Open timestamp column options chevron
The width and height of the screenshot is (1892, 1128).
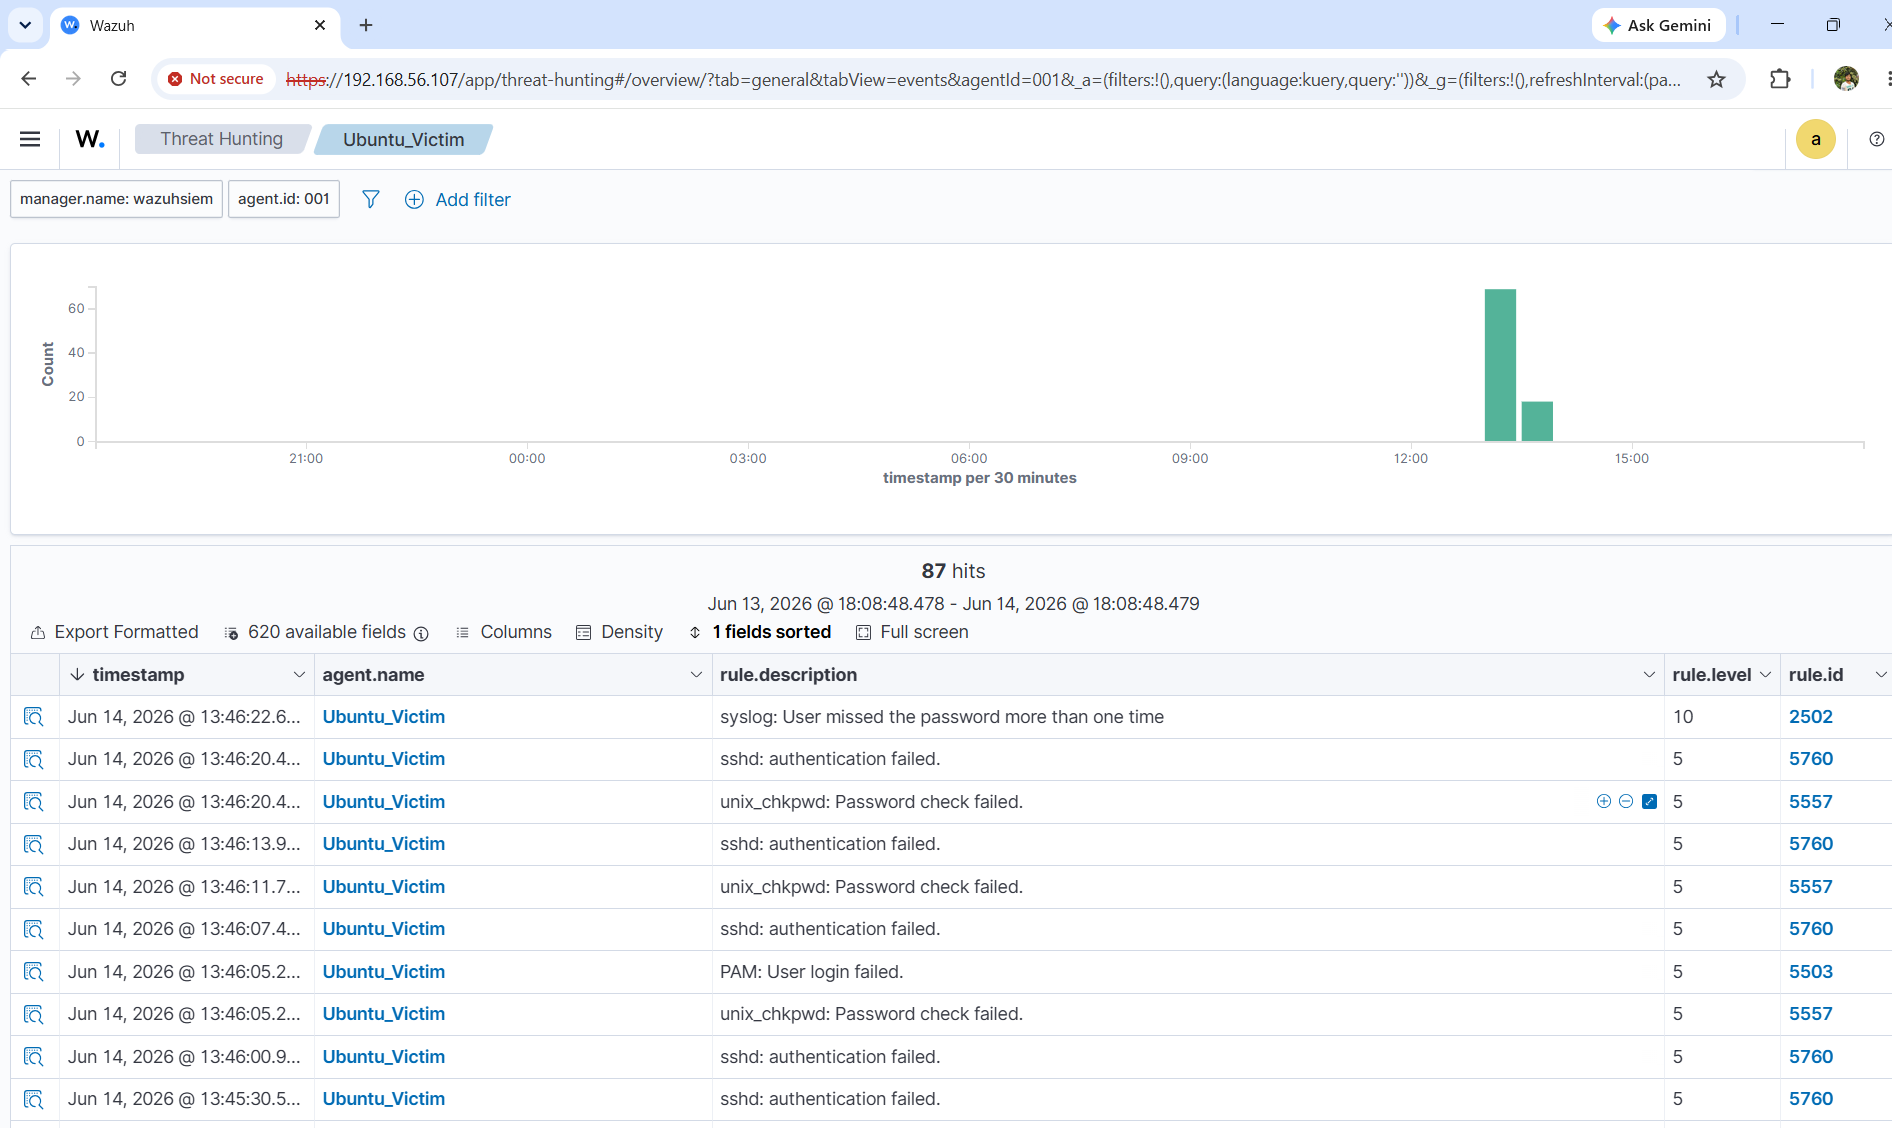[x=299, y=675]
